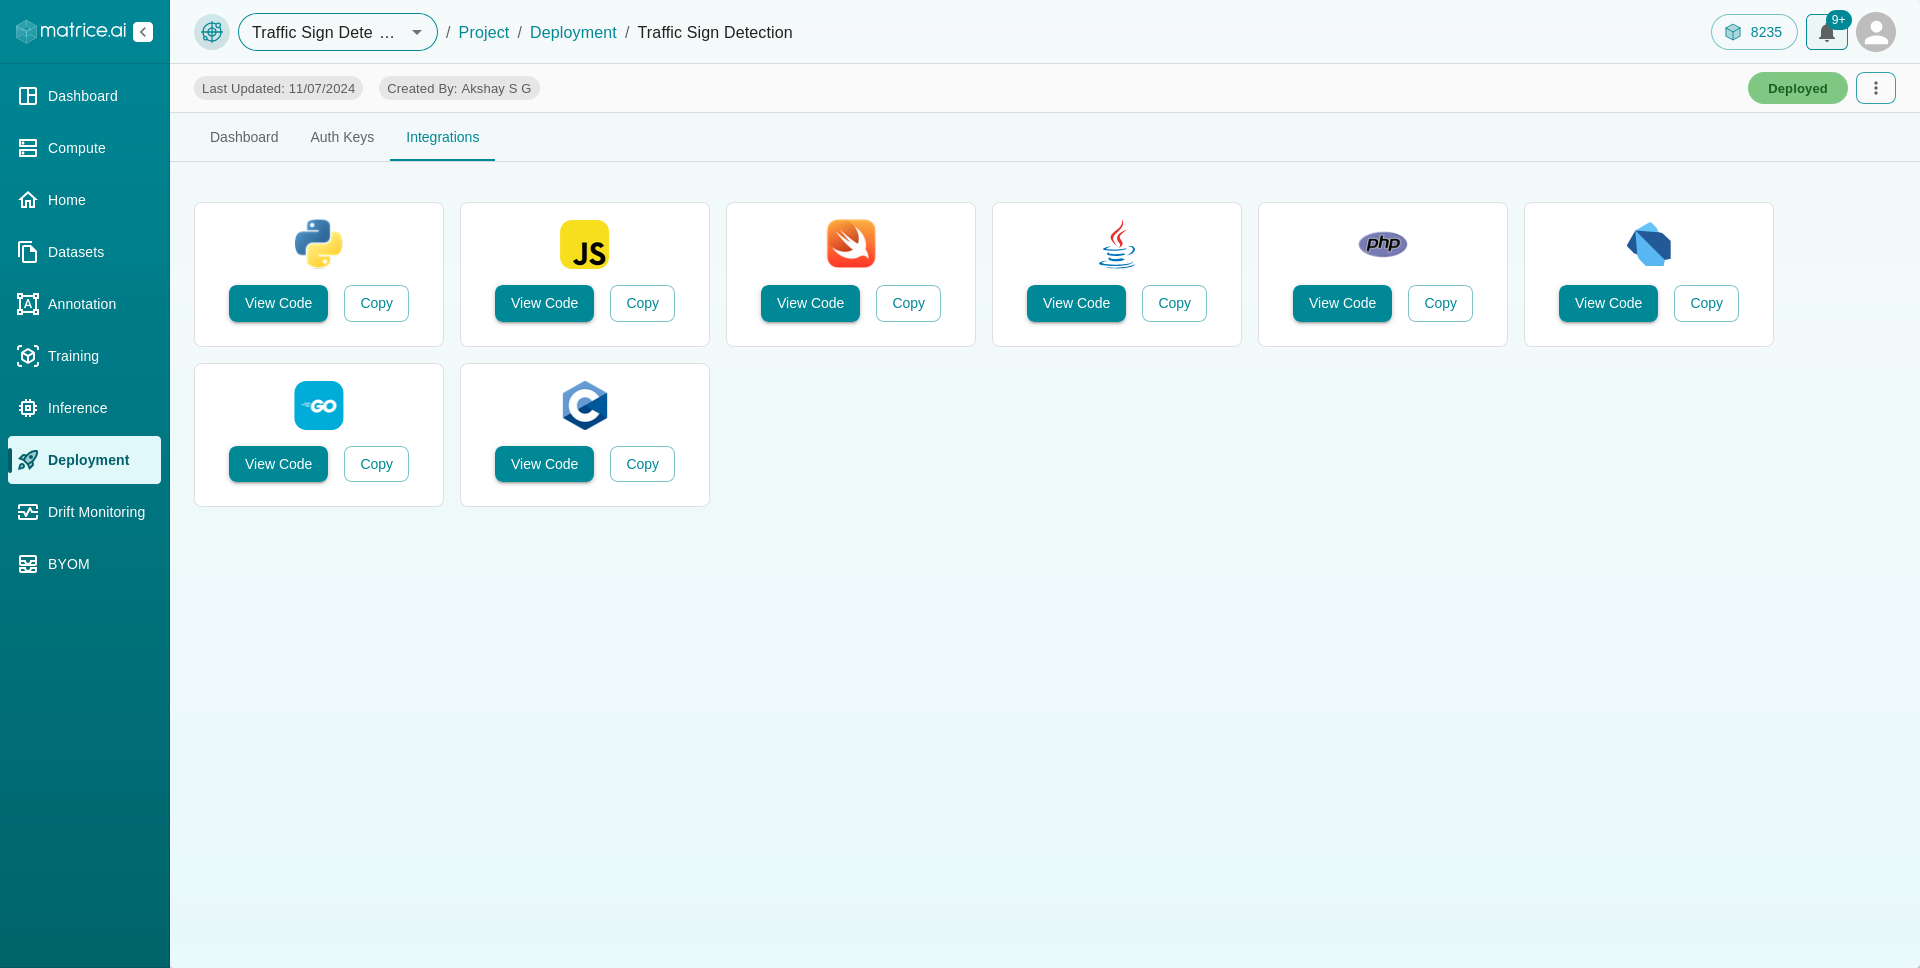Click the Java logo icon
Image resolution: width=1920 pixels, height=968 pixels.
[1117, 244]
